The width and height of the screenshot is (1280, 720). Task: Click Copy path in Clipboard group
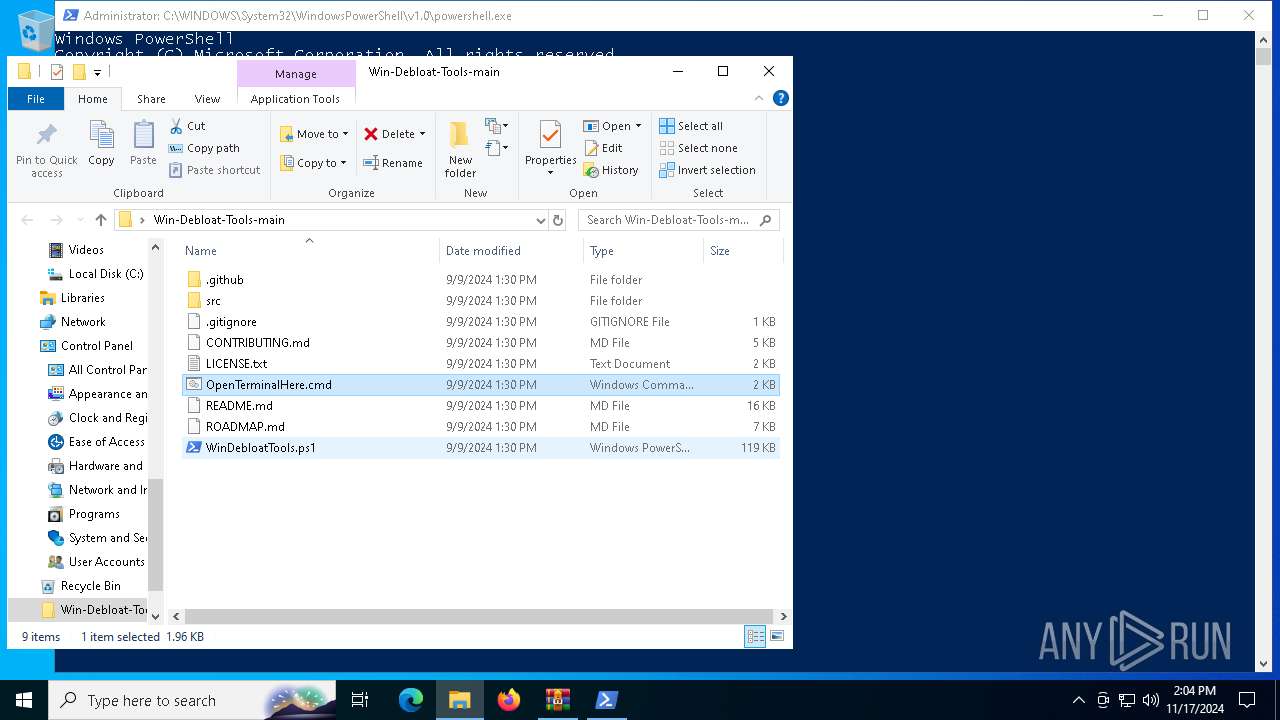tap(204, 148)
